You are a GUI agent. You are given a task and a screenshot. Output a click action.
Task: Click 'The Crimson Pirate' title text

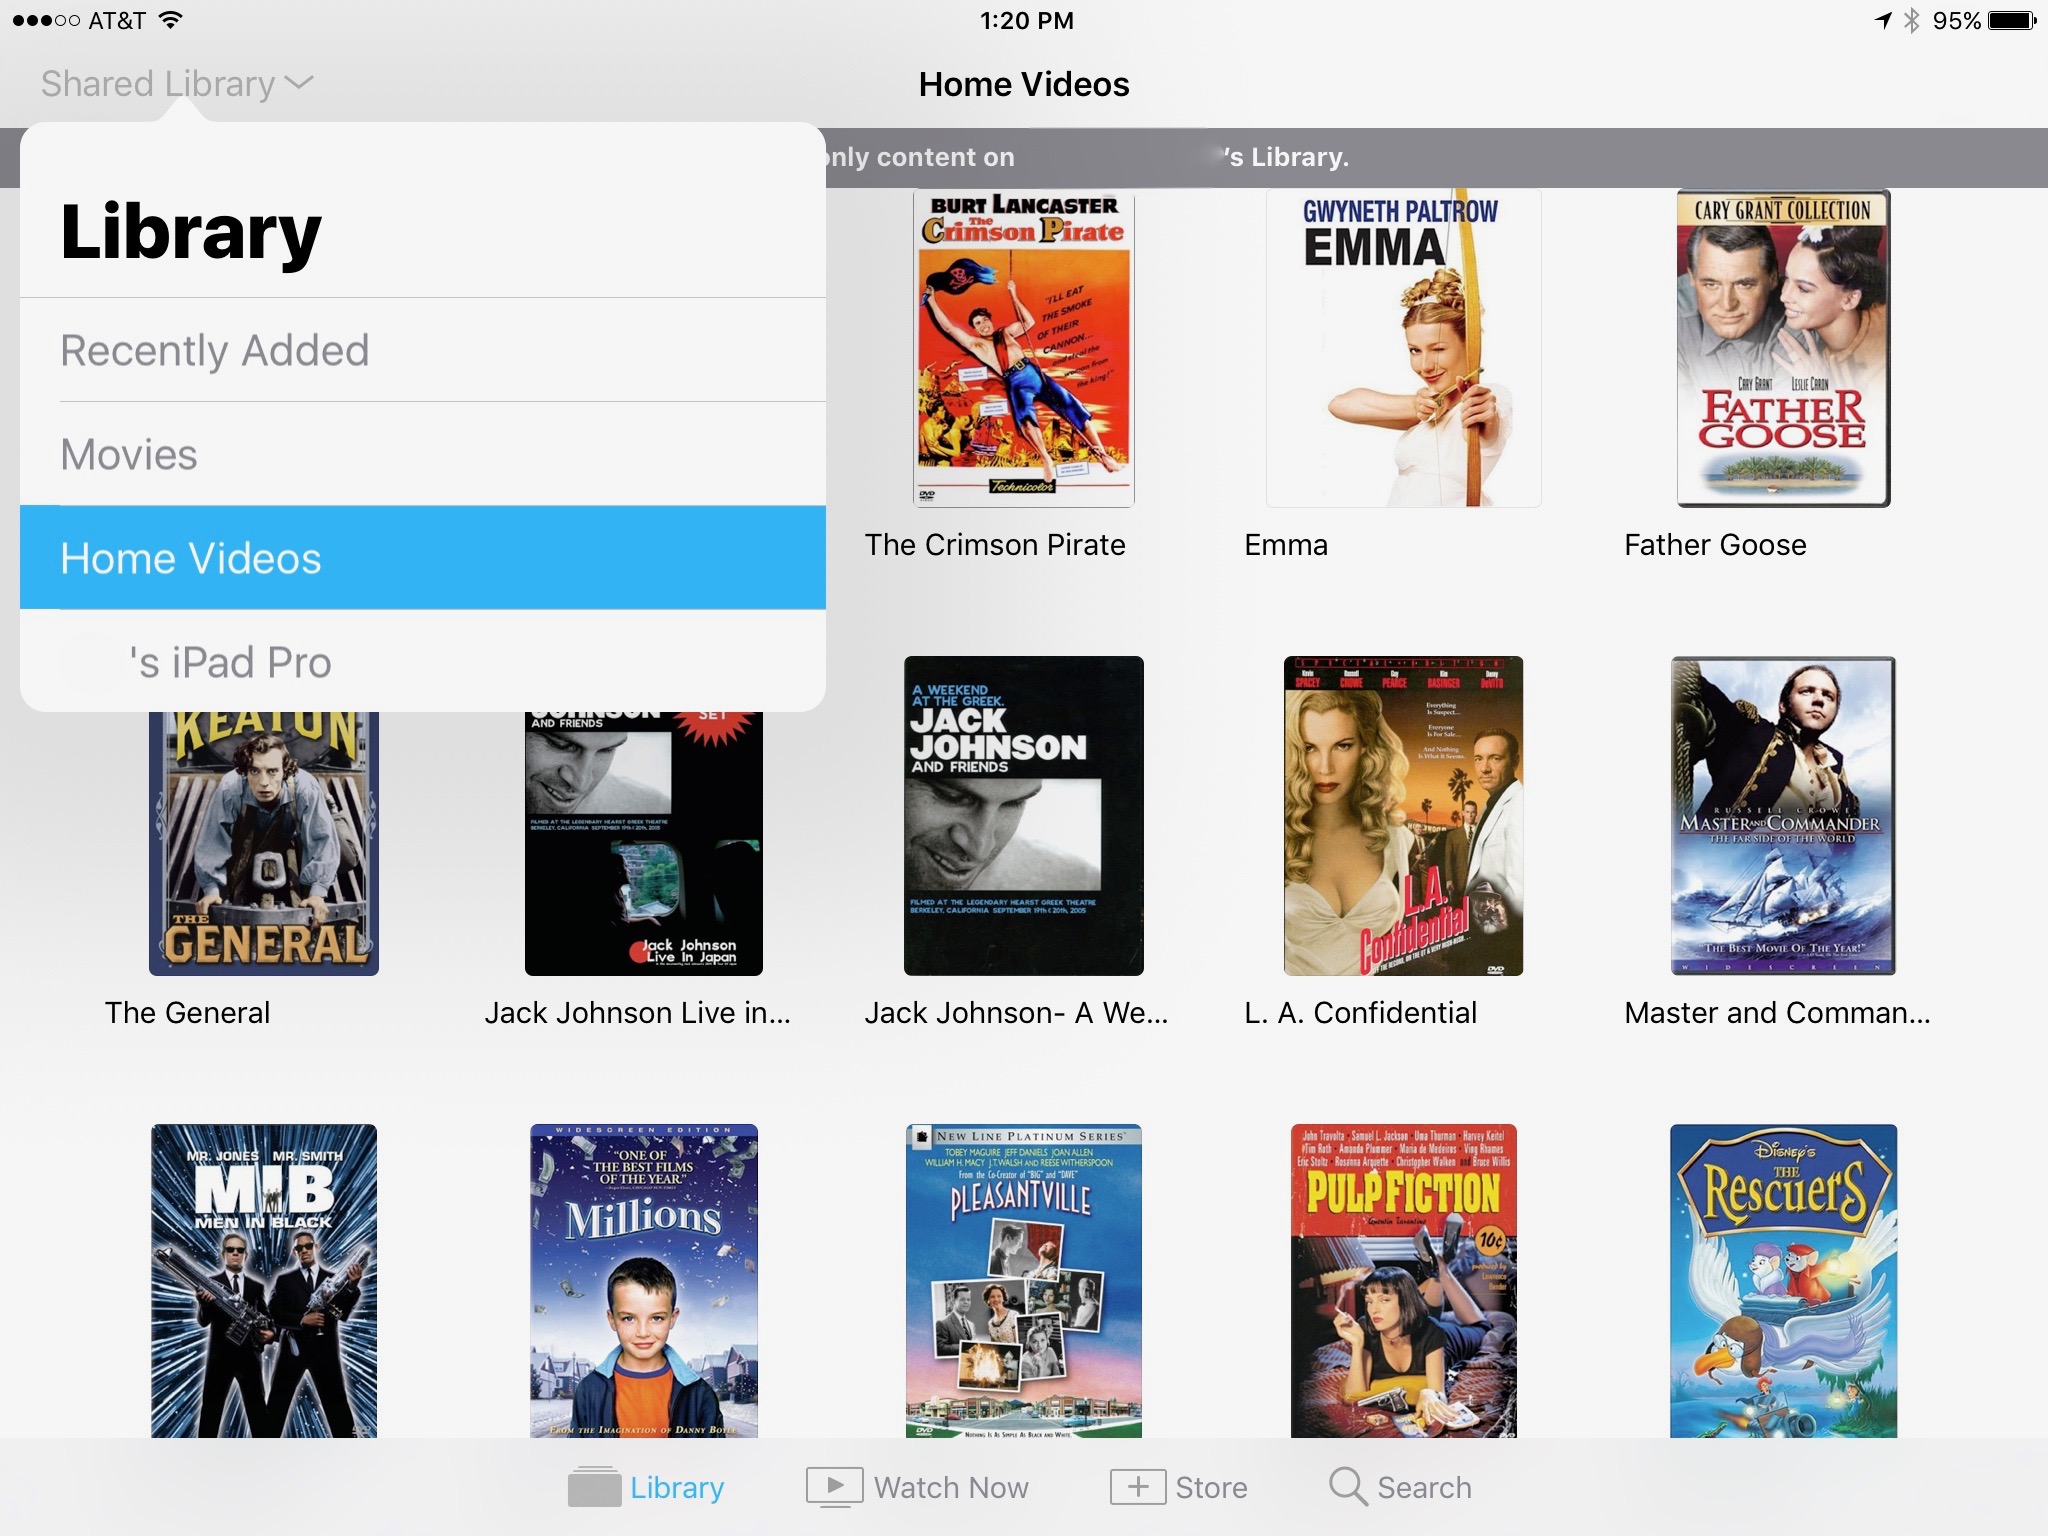tap(995, 545)
